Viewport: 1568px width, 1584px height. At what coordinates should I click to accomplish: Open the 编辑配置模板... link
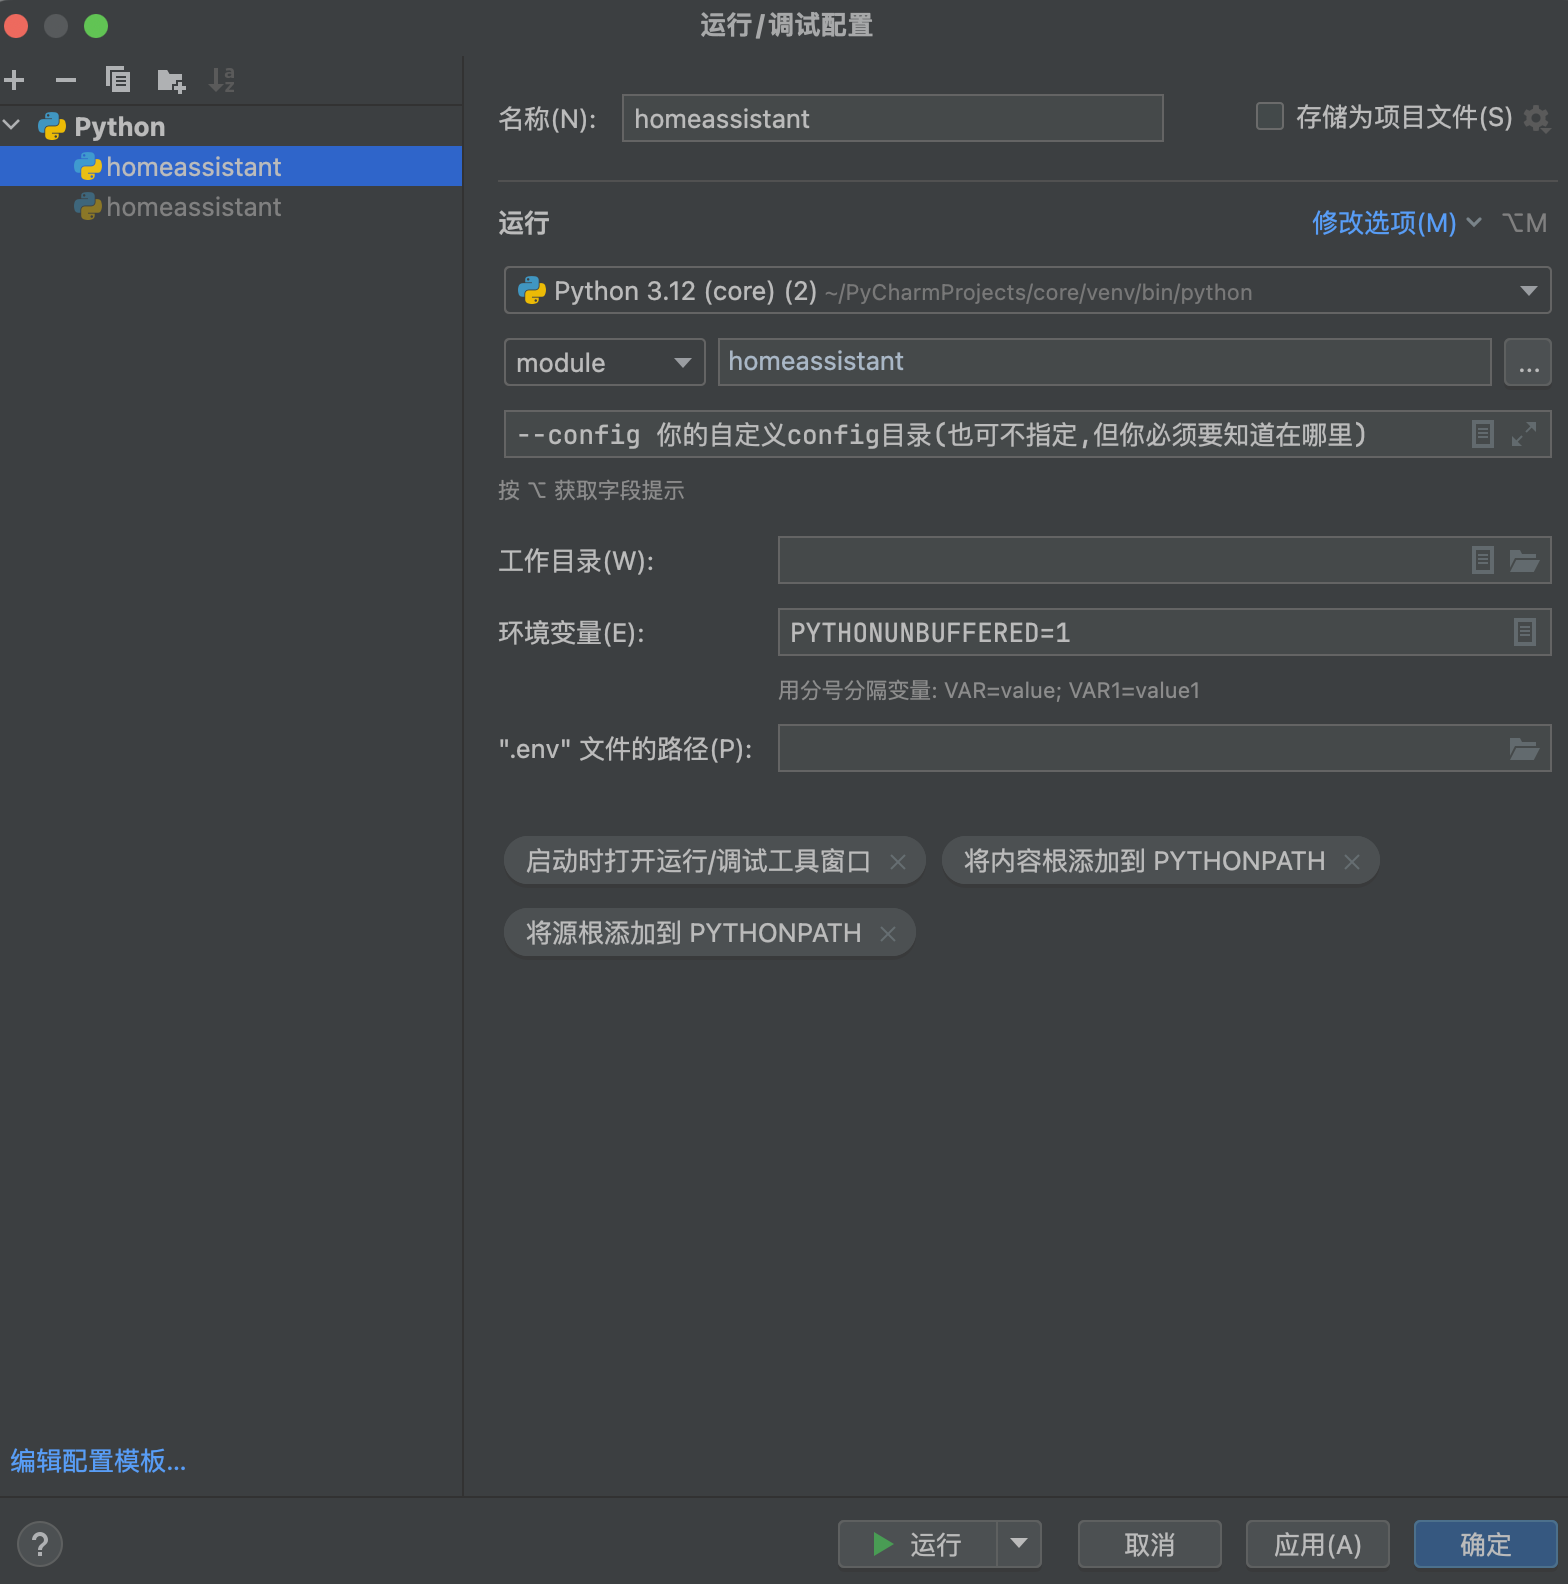98,1461
